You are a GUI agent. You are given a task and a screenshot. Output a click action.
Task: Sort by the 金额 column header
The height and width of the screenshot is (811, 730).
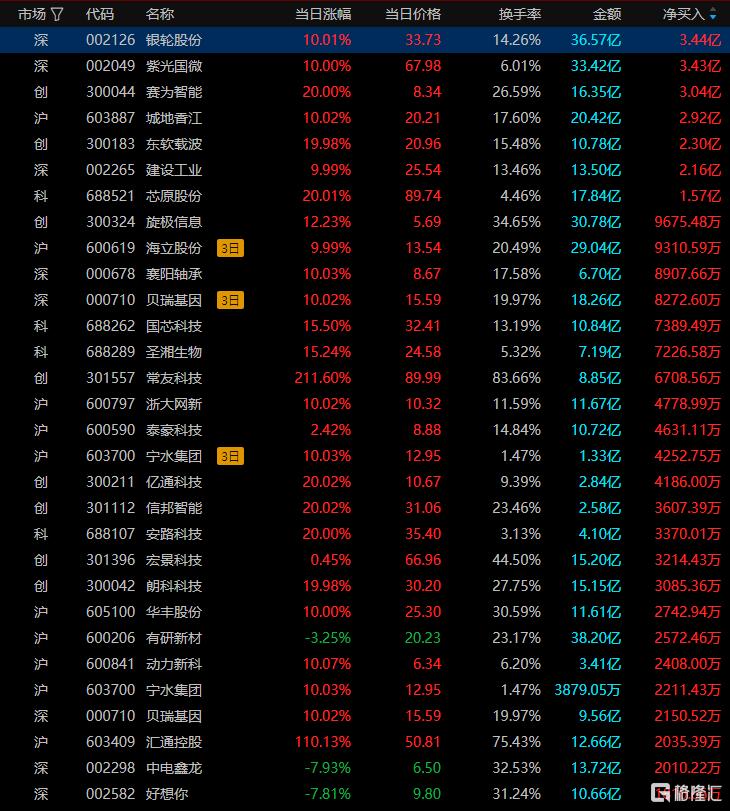pos(607,14)
